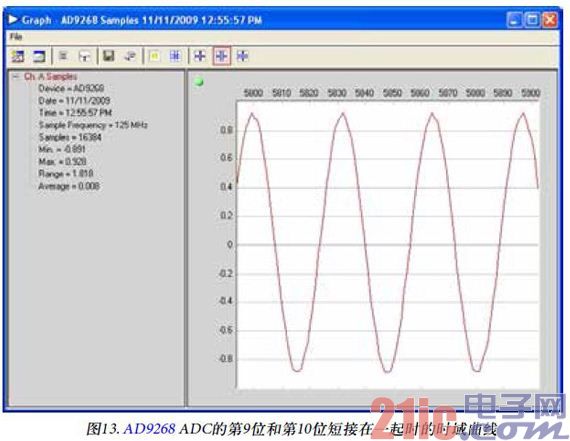This screenshot has height=441, width=570.
Task: Click x-axis label 5850
Action: [x=392, y=93]
